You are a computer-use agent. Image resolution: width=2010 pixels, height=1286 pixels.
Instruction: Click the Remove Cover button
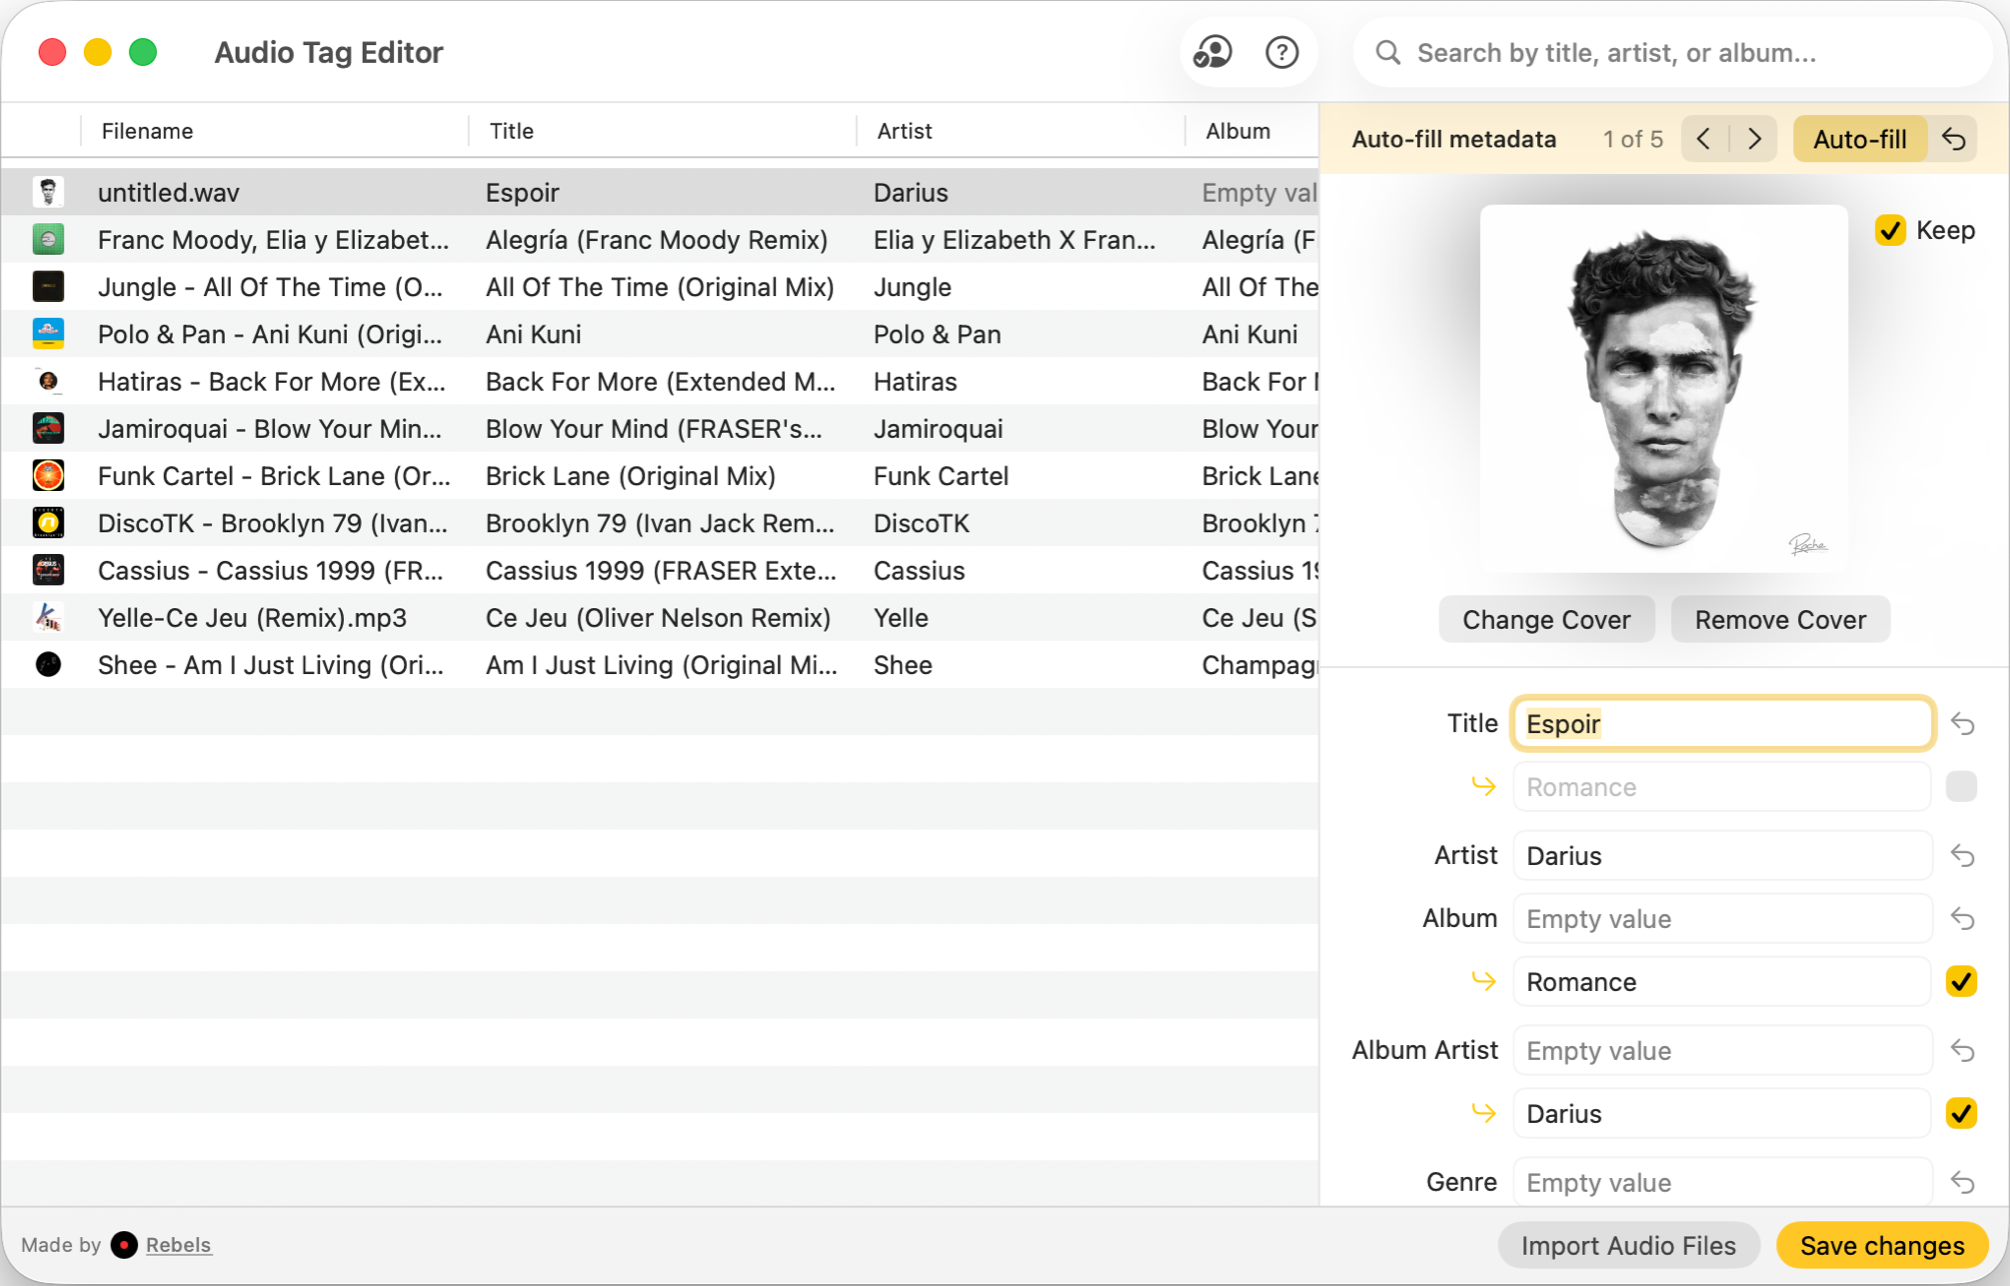coord(1779,620)
